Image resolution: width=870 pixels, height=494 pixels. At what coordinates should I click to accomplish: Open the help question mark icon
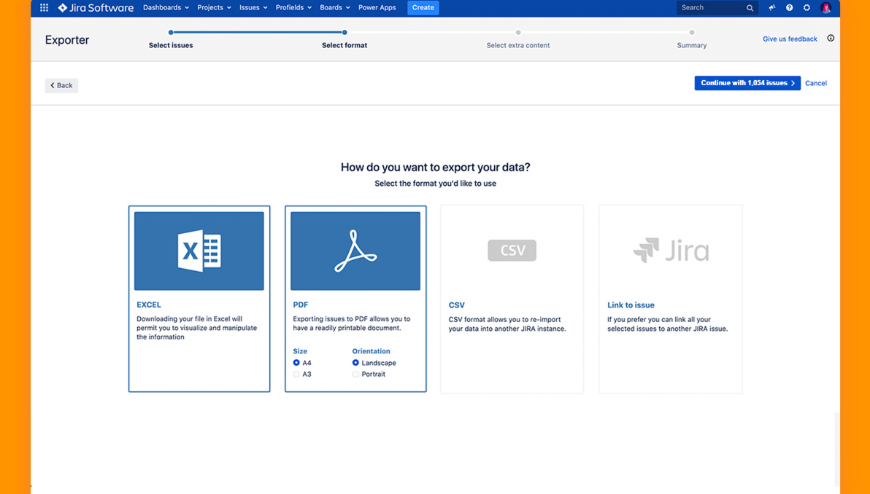pyautogui.click(x=789, y=8)
